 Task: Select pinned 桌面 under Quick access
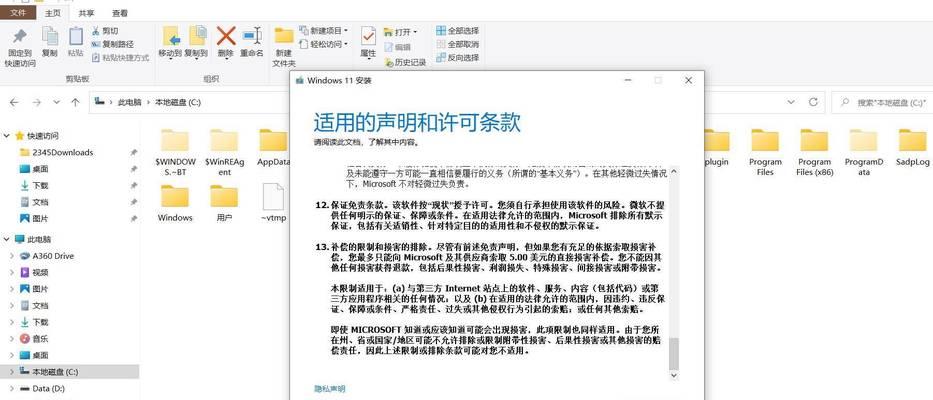click(40, 169)
